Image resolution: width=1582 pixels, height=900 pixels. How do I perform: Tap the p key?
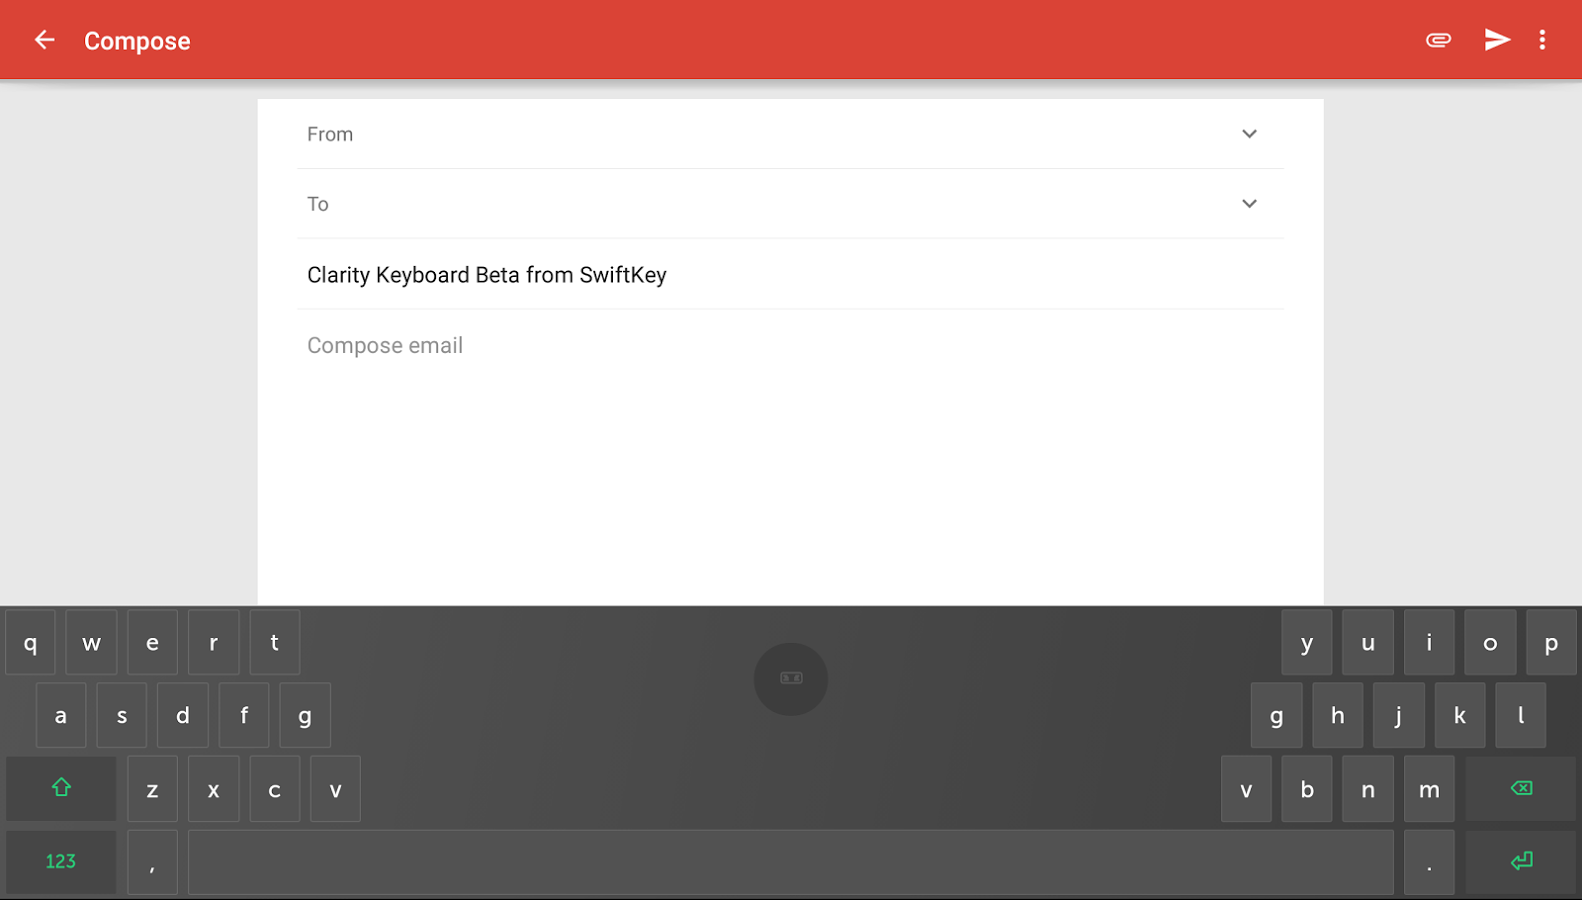coord(1551,642)
